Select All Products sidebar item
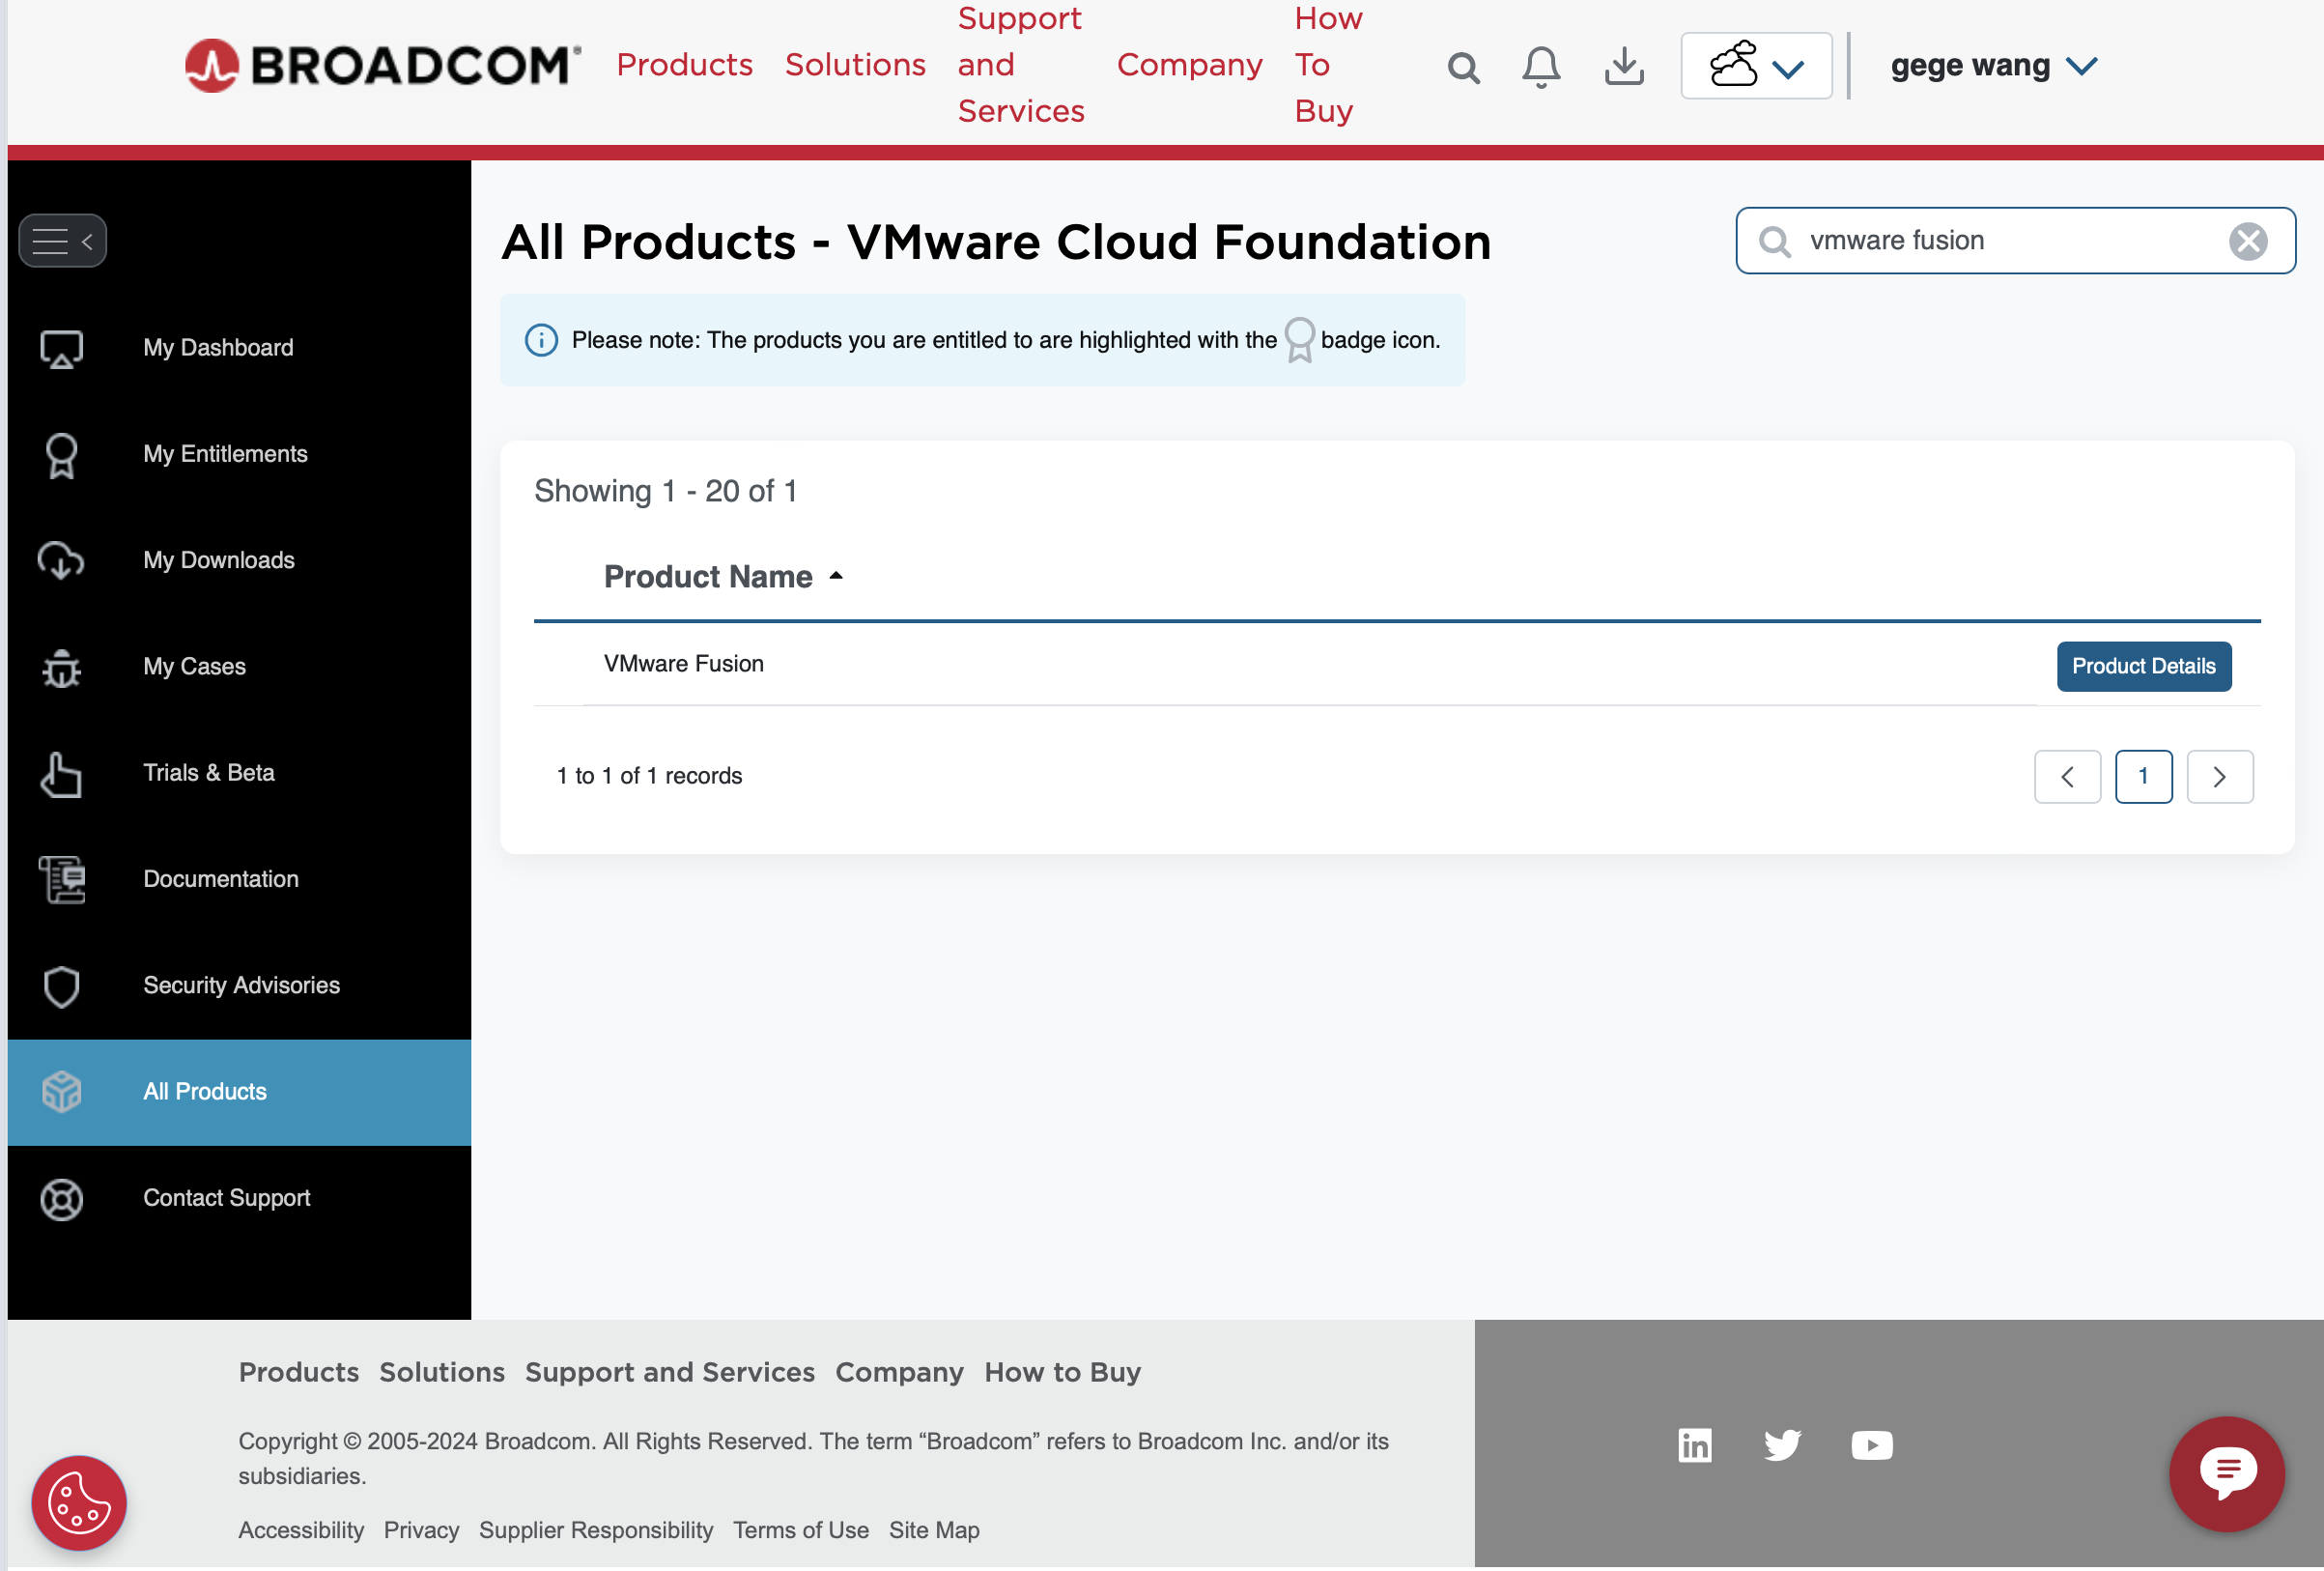 coord(239,1092)
